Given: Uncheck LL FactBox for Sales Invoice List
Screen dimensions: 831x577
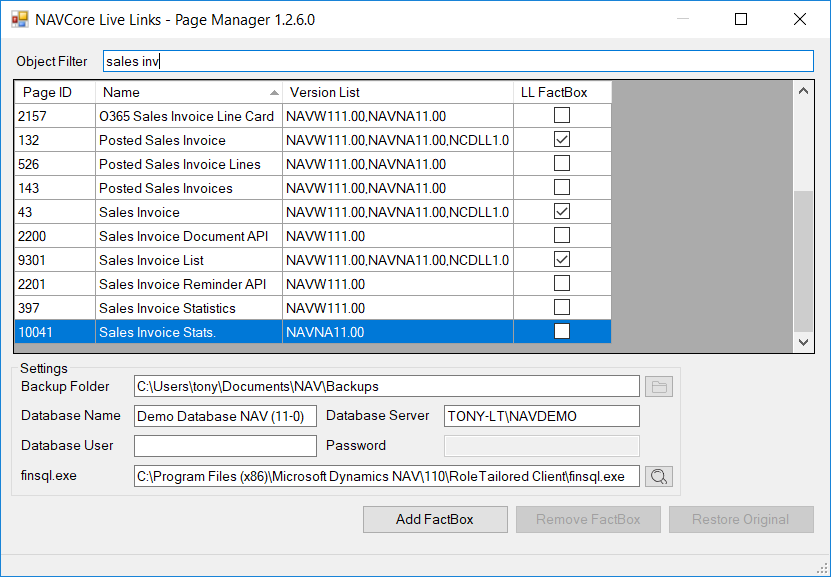Looking at the screenshot, I should pos(561,260).
